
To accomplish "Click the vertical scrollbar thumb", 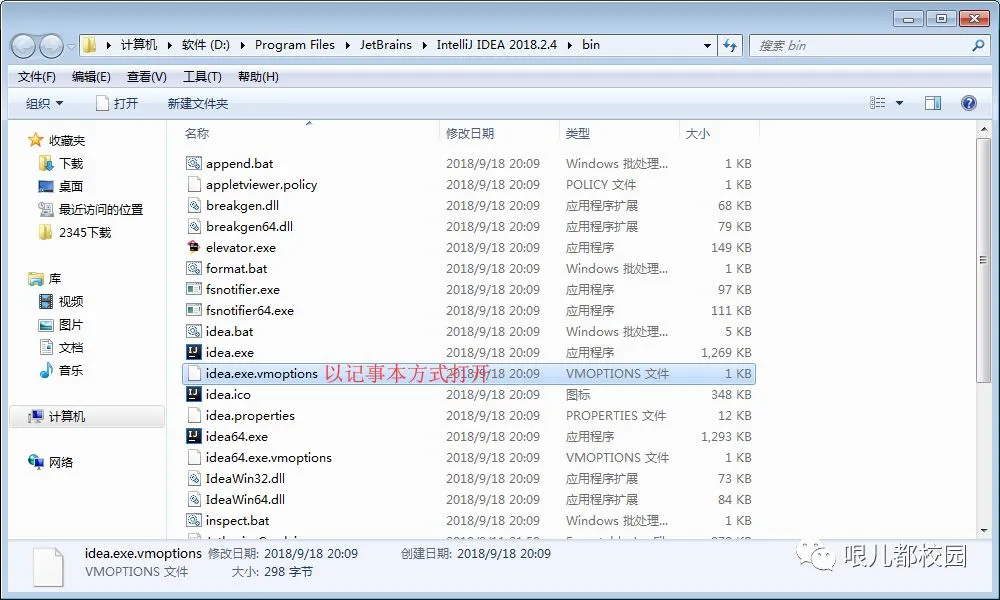I will pos(983,260).
